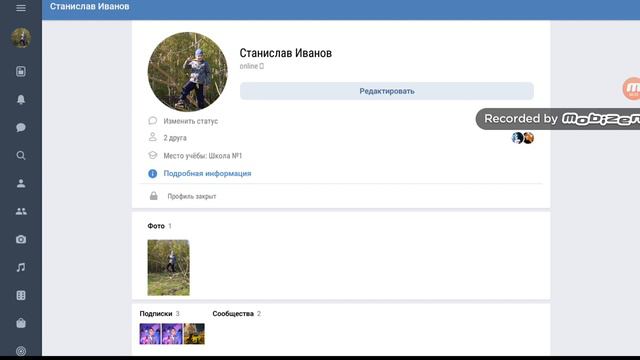The width and height of the screenshot is (640, 360).
Task: Open the circular icon at sidebar bottom
Action: (21, 351)
